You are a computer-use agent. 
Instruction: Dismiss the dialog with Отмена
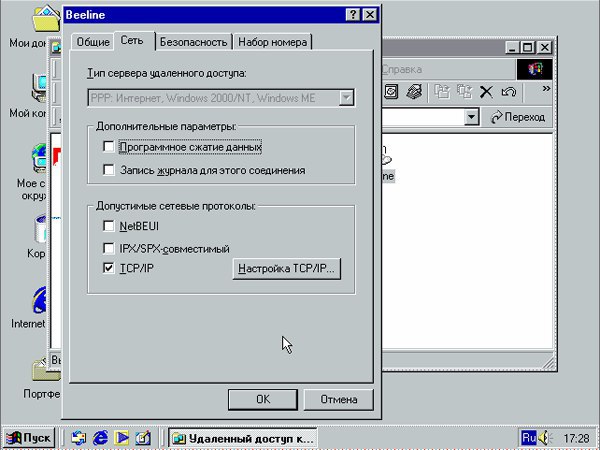click(x=339, y=399)
